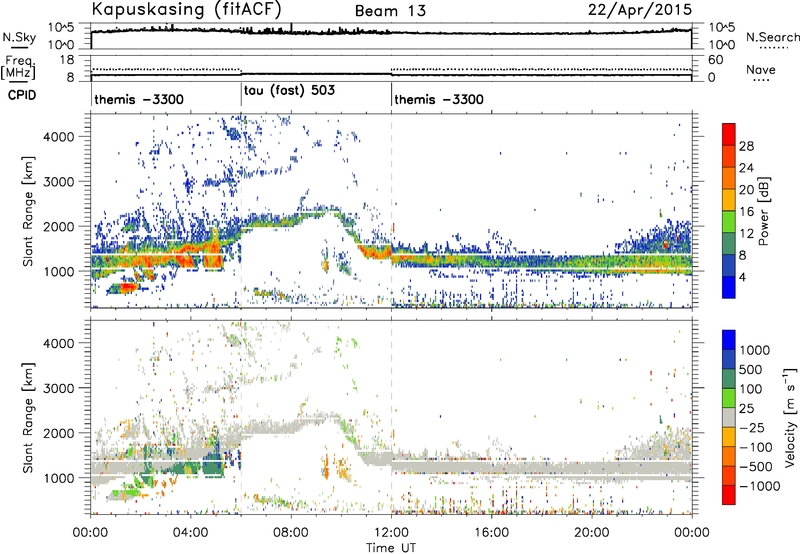
Task: Click the '60' Nave axis tick
Action: (x=715, y=60)
